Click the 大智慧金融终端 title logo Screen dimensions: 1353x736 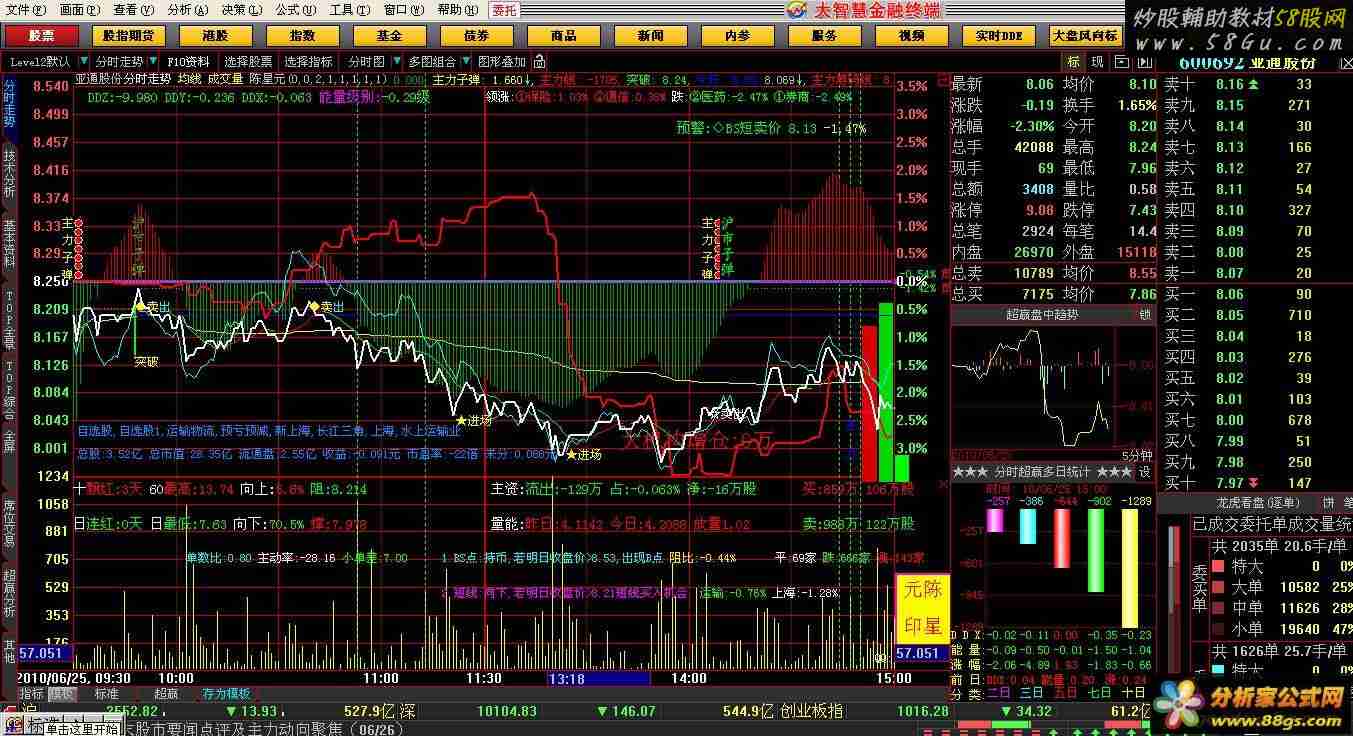pos(866,10)
